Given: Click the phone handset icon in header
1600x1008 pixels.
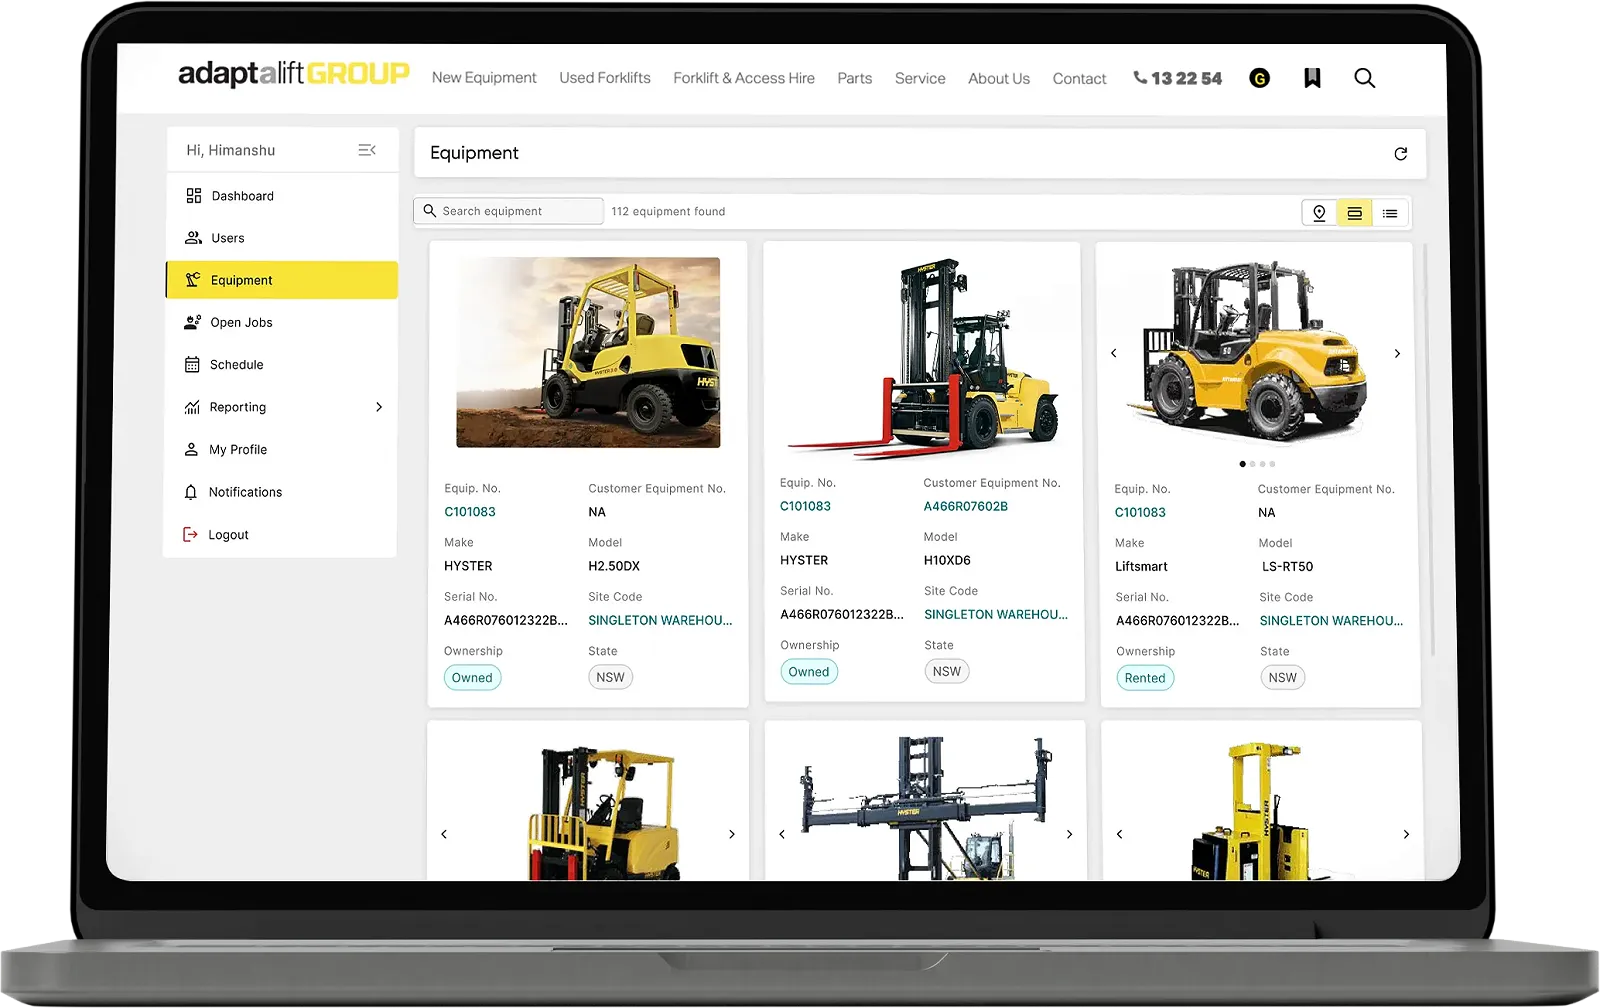Looking at the screenshot, I should tap(1140, 77).
